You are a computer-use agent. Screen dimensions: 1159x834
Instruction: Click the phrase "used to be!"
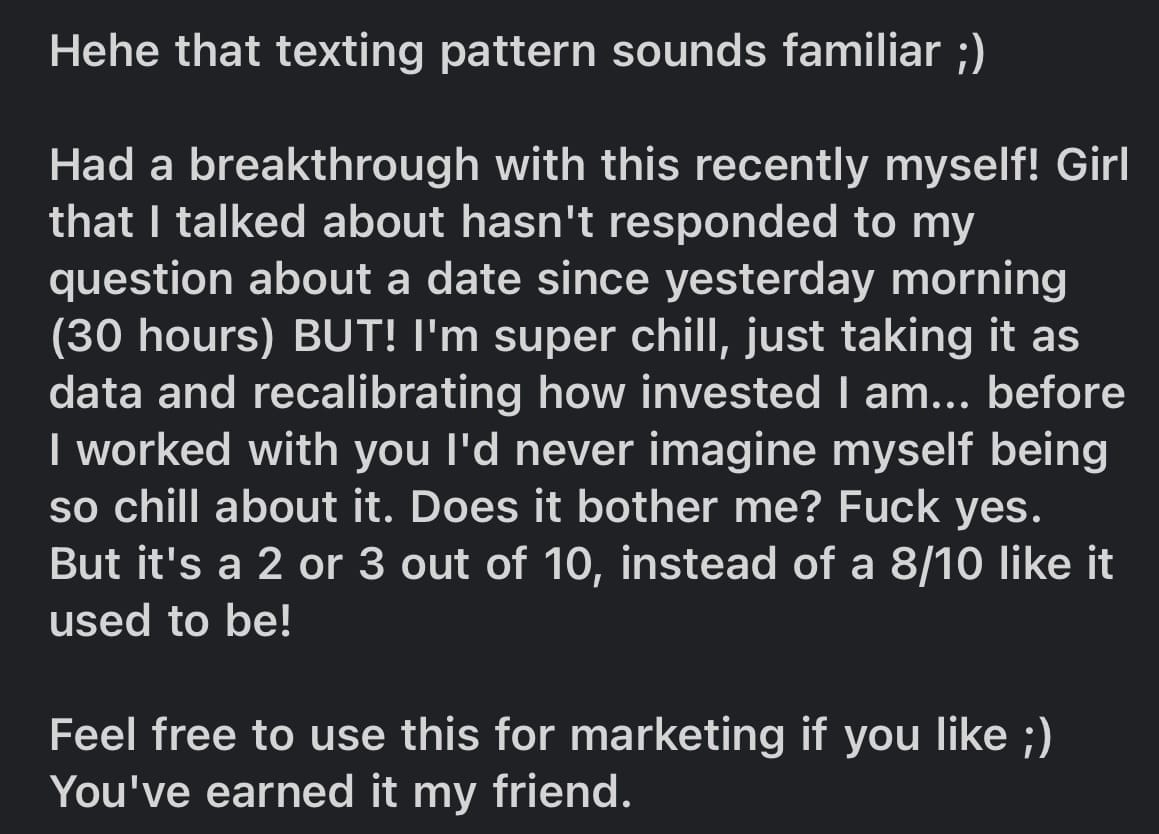[171, 621]
